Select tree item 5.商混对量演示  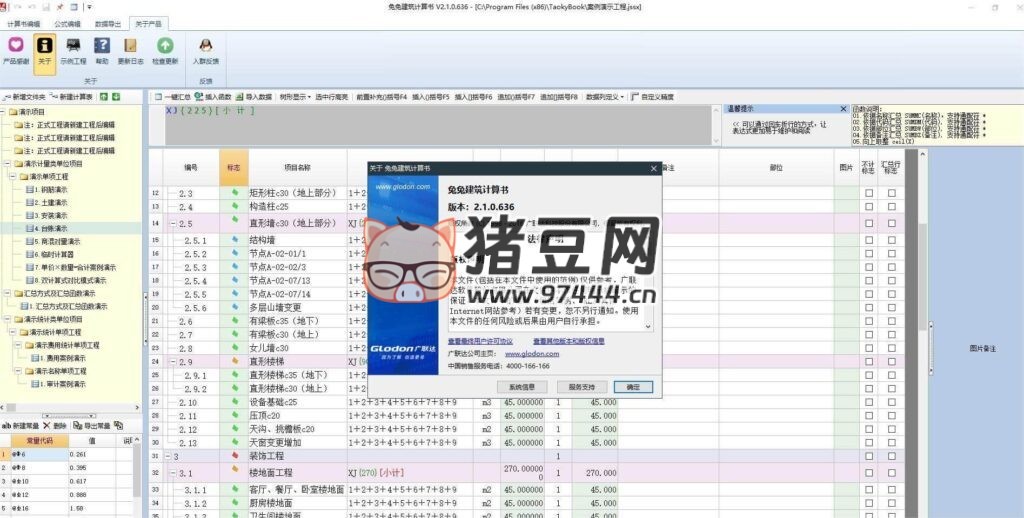coord(53,241)
